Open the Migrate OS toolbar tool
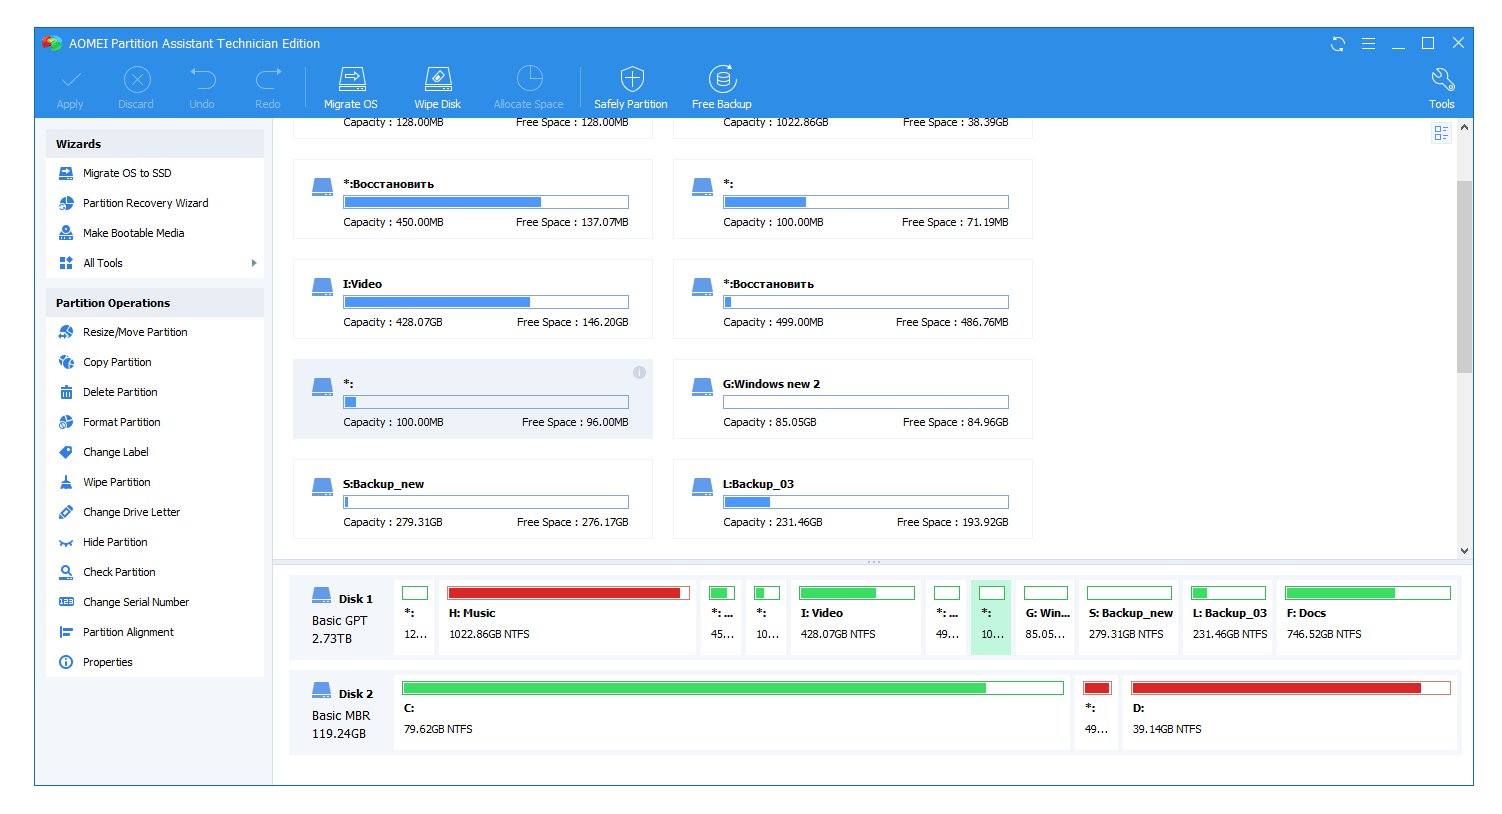This screenshot has height=814, width=1502. 351,88
